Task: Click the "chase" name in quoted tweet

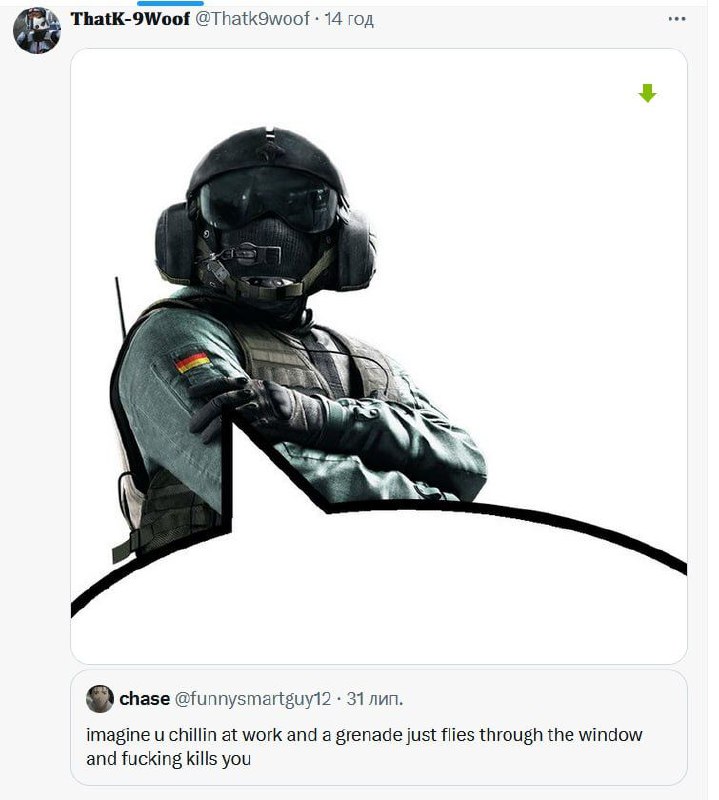Action: click(x=144, y=698)
